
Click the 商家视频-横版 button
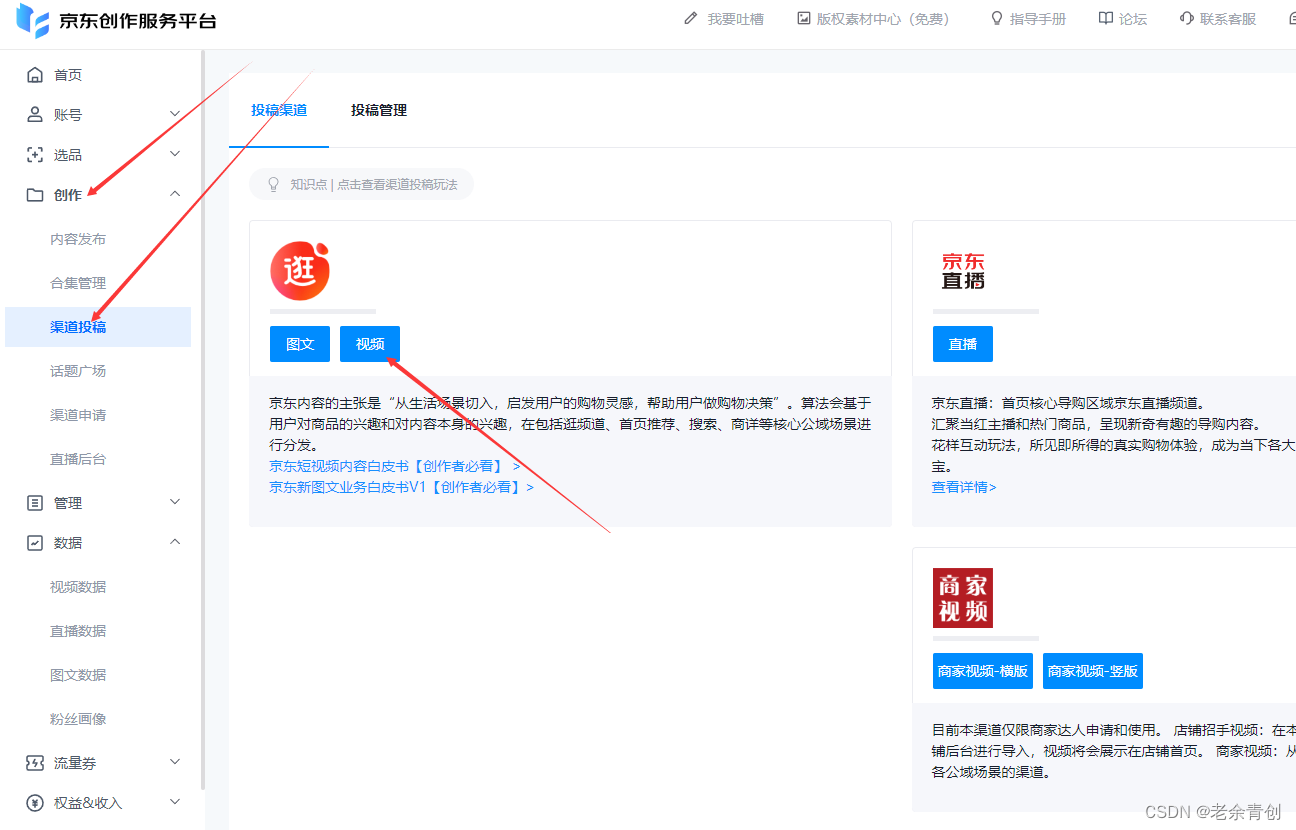(983, 671)
